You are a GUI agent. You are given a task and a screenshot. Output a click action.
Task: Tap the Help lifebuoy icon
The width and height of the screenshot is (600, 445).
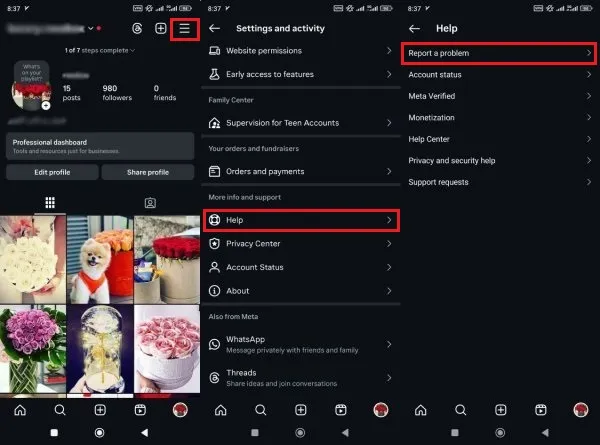point(214,220)
